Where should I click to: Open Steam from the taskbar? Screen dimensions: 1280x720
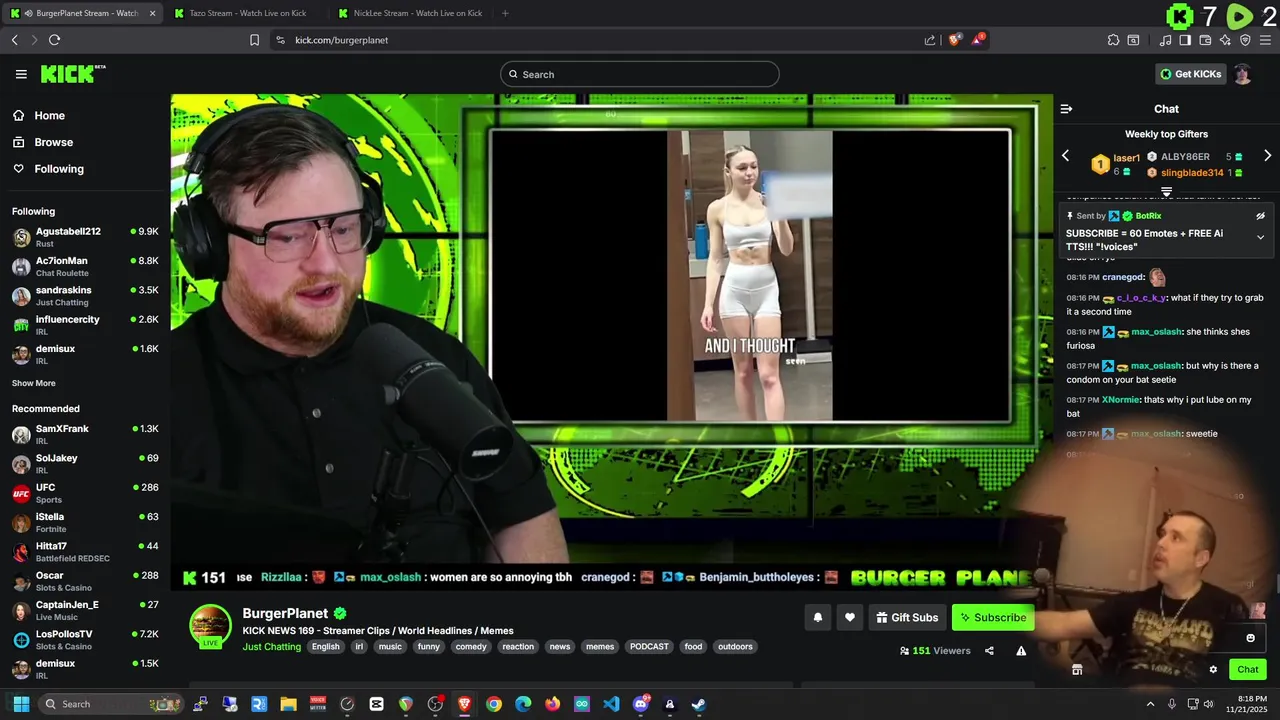[x=699, y=704]
